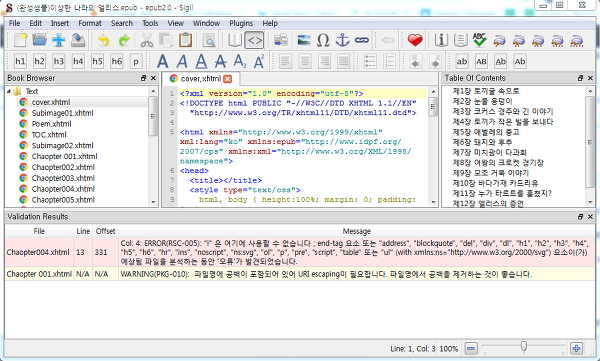Screen dimensions: 600x361
Task: Zoom in with the plus button
Action: [576, 349]
